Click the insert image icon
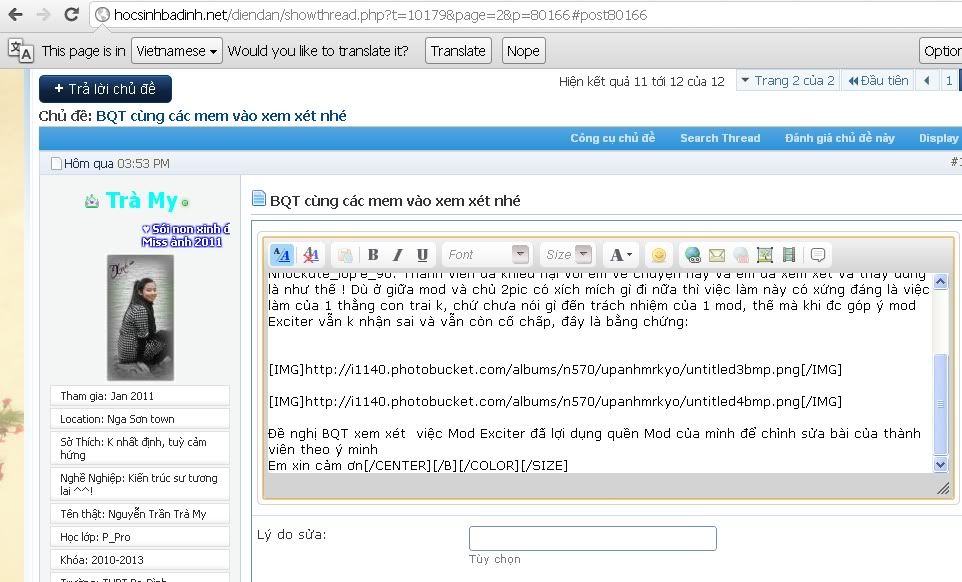This screenshot has width=962, height=582. [x=765, y=255]
